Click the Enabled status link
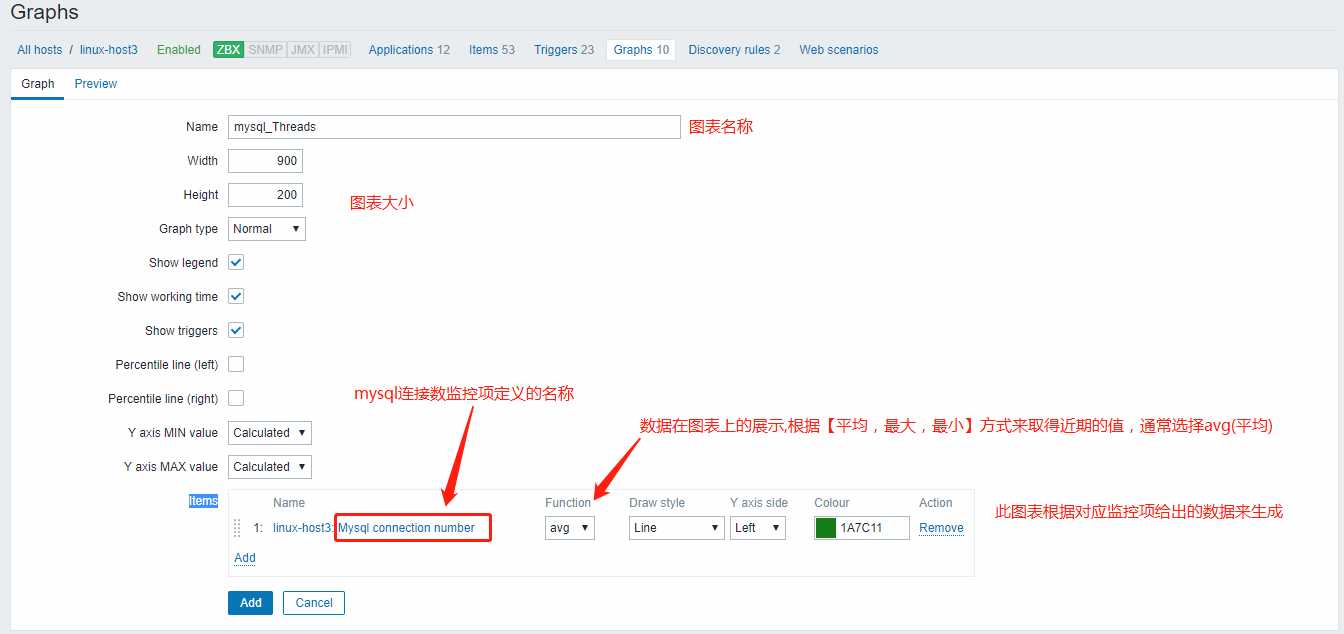Image resolution: width=1344 pixels, height=634 pixels. pyautogui.click(x=179, y=50)
